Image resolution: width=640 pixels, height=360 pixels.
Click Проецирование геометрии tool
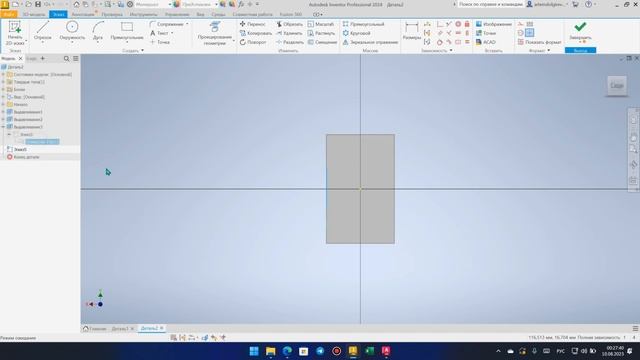(215, 33)
